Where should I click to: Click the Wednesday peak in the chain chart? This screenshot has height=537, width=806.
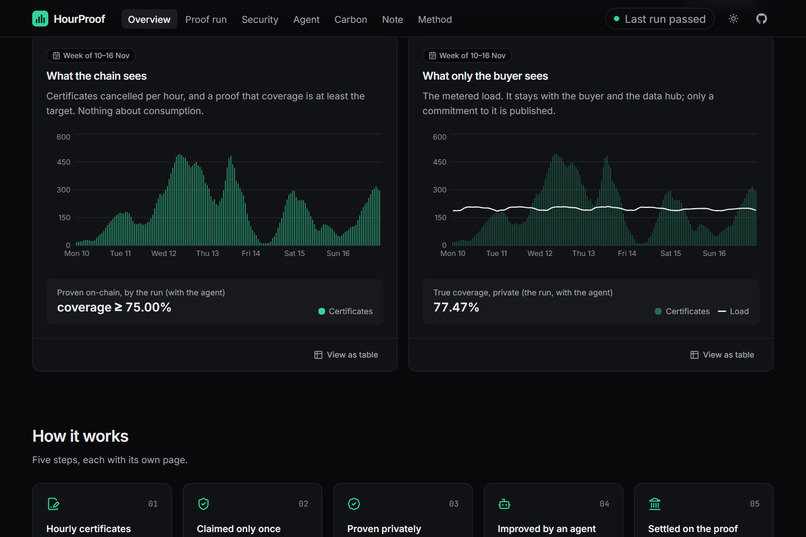179,200
